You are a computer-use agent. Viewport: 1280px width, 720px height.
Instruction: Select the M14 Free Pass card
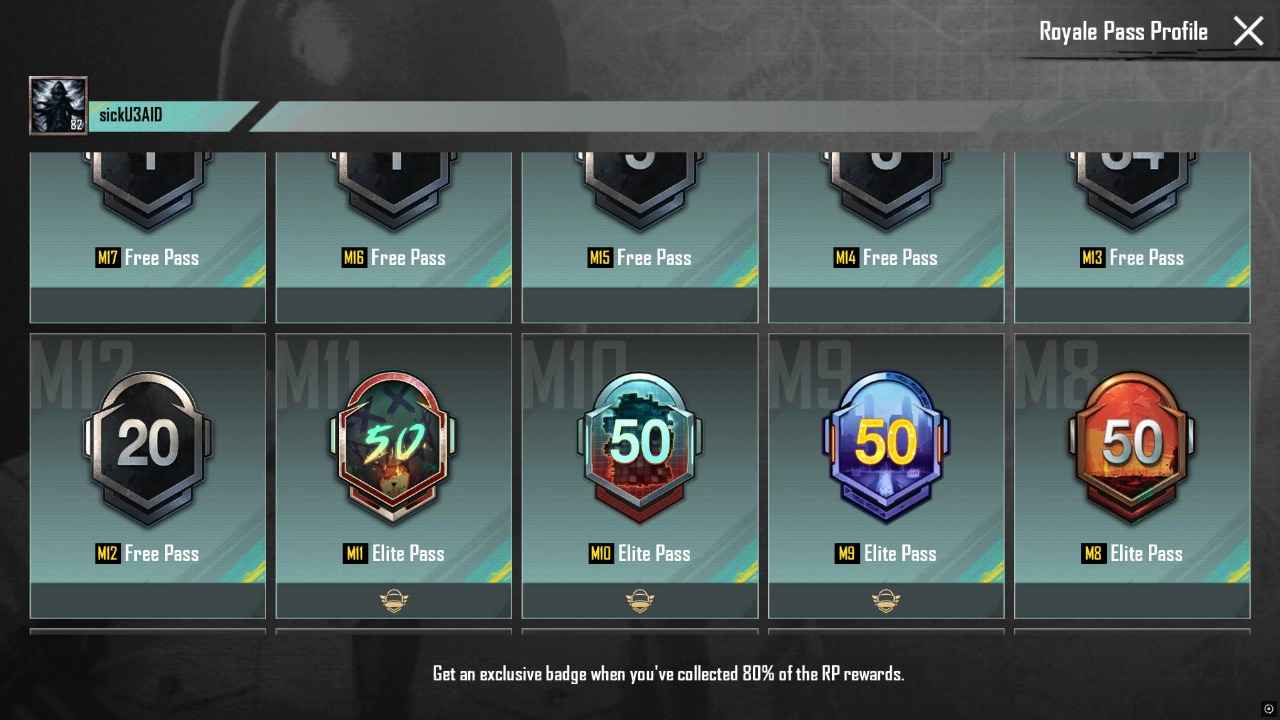pos(886,238)
